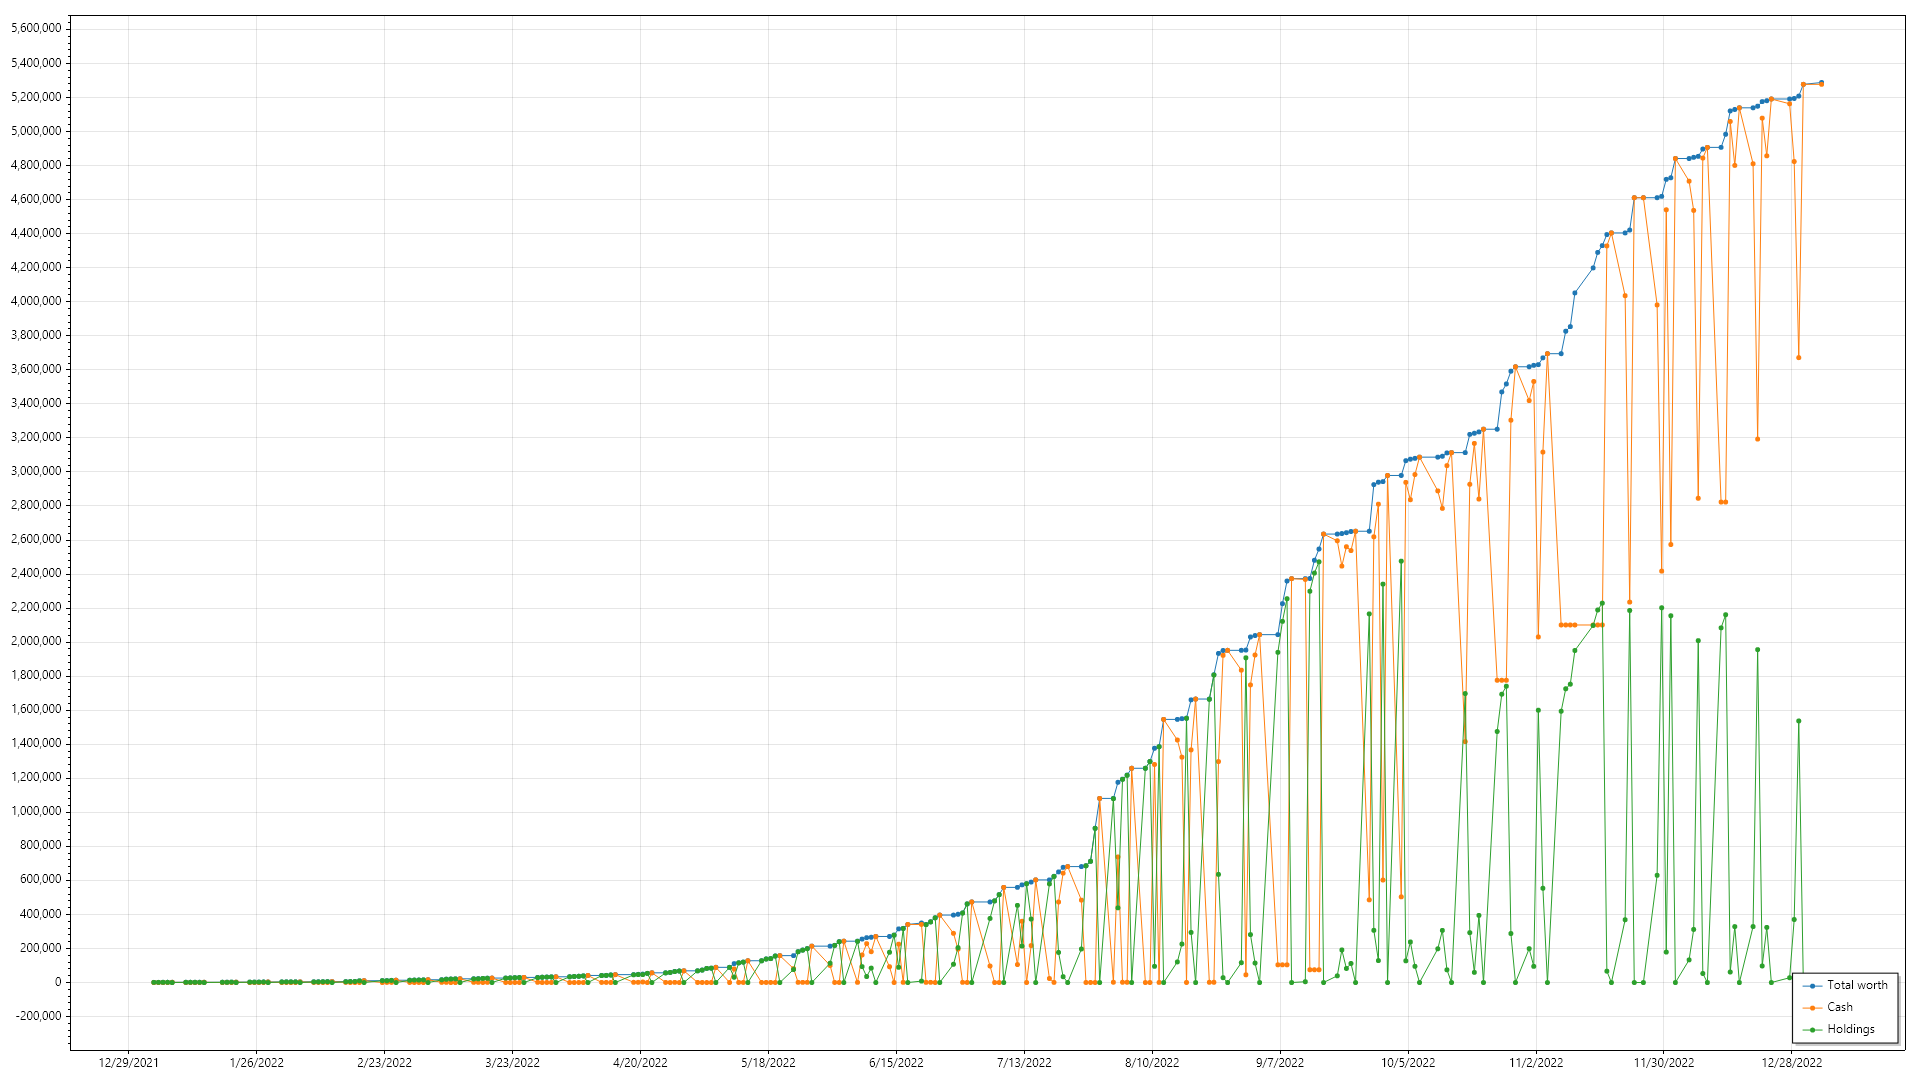Click the 2,200,000 value axis label
This screenshot has width=1920, height=1080.
coord(36,607)
